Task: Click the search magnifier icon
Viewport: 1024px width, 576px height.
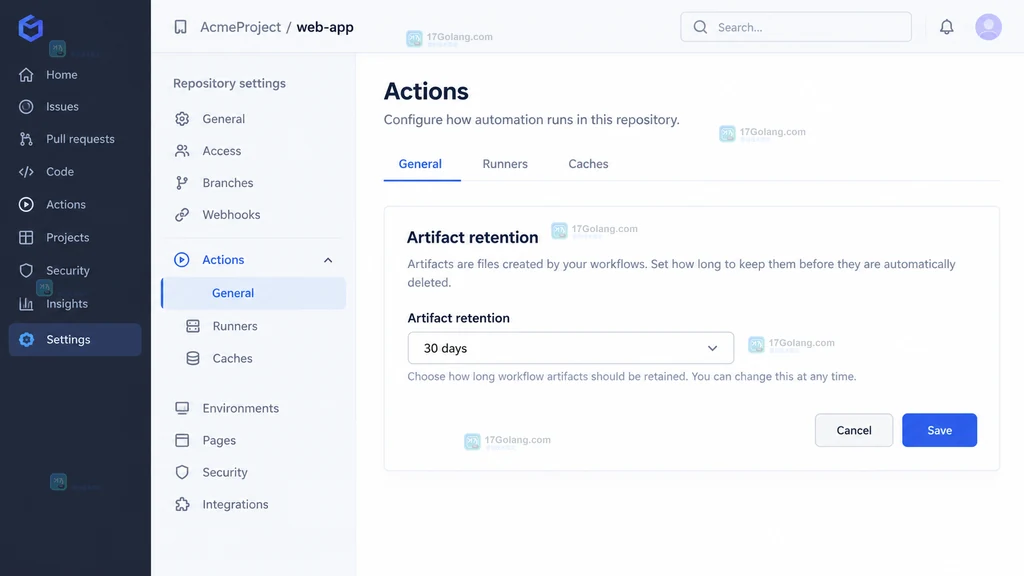Action: [x=700, y=27]
